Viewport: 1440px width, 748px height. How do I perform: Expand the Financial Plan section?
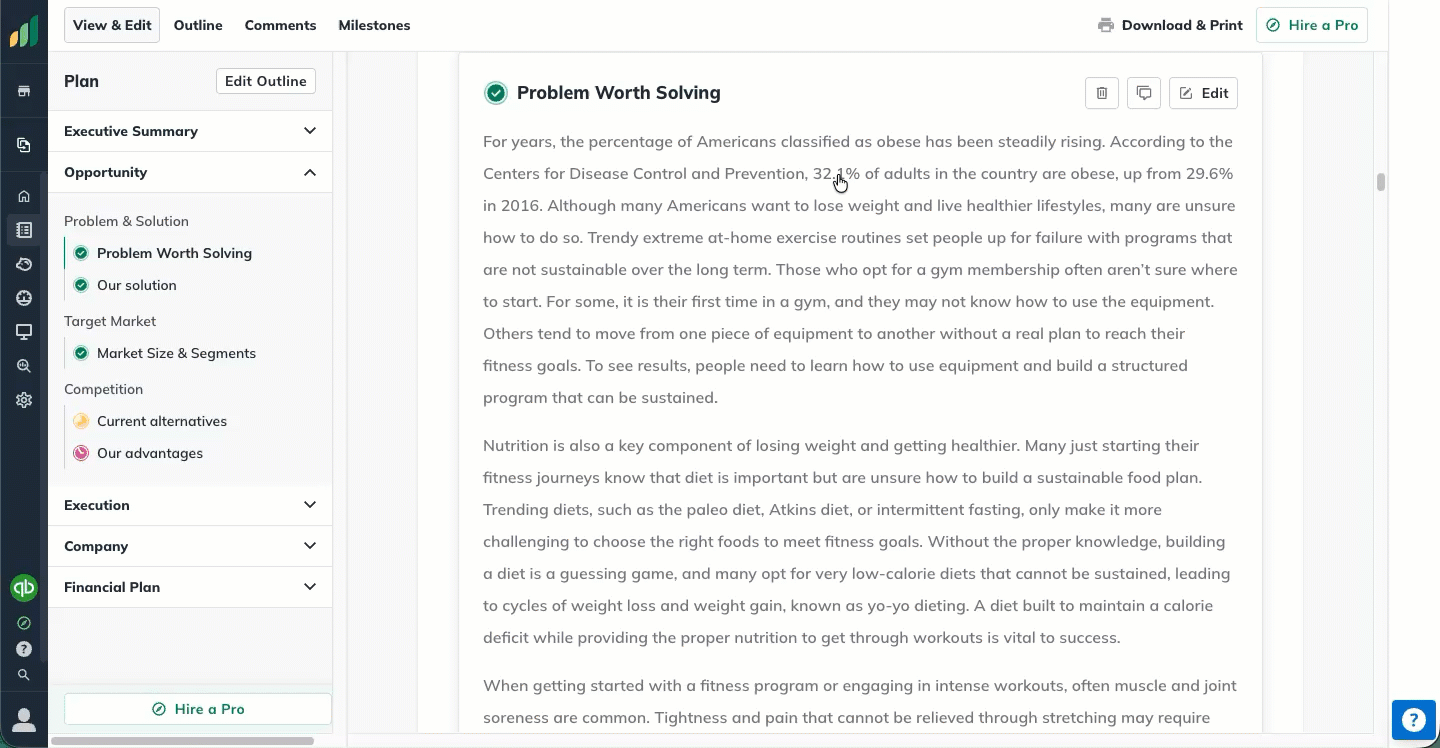[x=310, y=587]
